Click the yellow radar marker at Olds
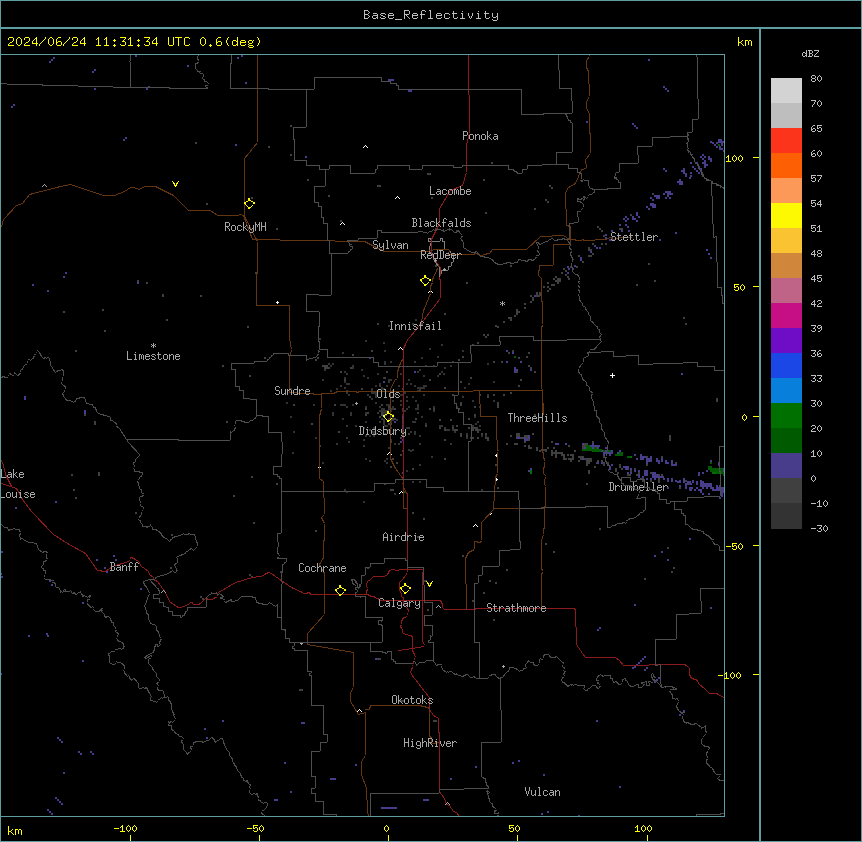The width and height of the screenshot is (862, 842). [x=388, y=417]
